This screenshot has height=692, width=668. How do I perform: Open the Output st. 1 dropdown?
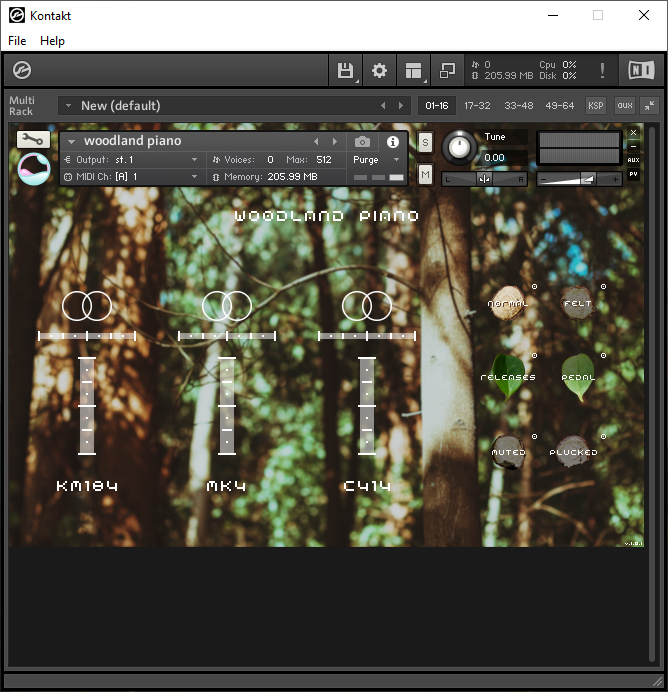[133, 160]
